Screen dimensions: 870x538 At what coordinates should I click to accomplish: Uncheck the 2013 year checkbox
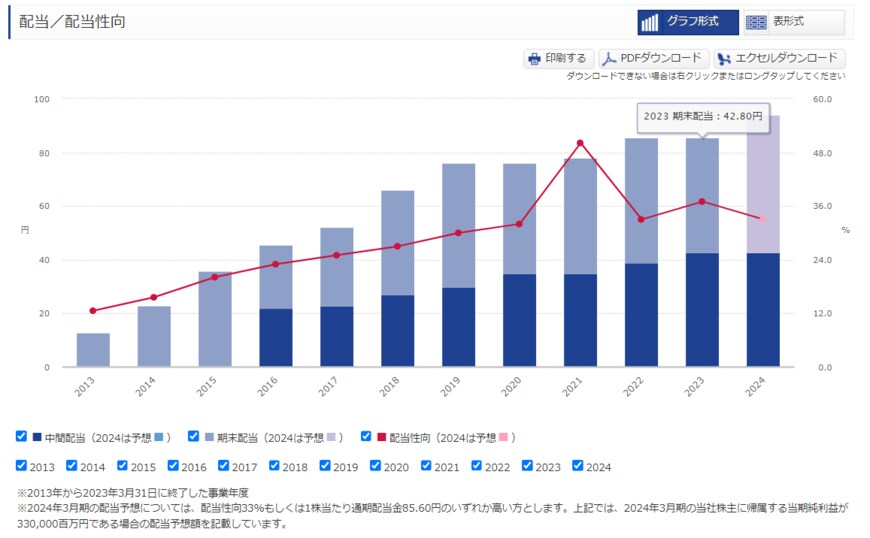(x=22, y=466)
